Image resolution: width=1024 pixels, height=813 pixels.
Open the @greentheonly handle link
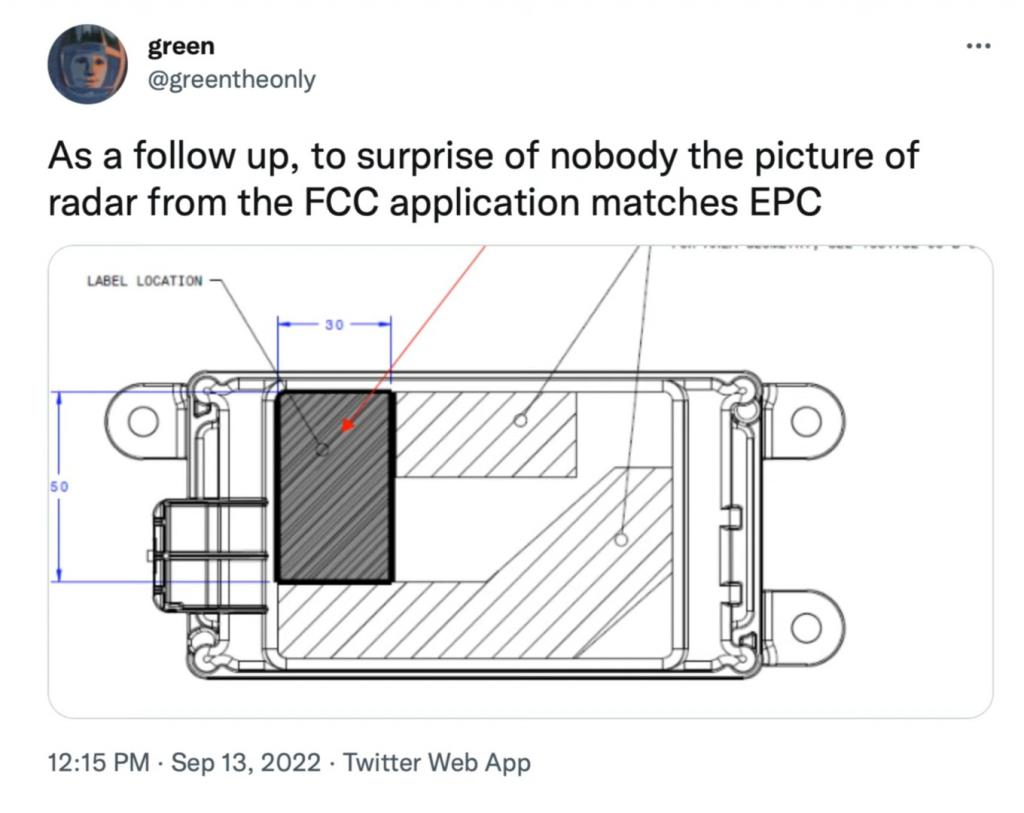point(231,80)
